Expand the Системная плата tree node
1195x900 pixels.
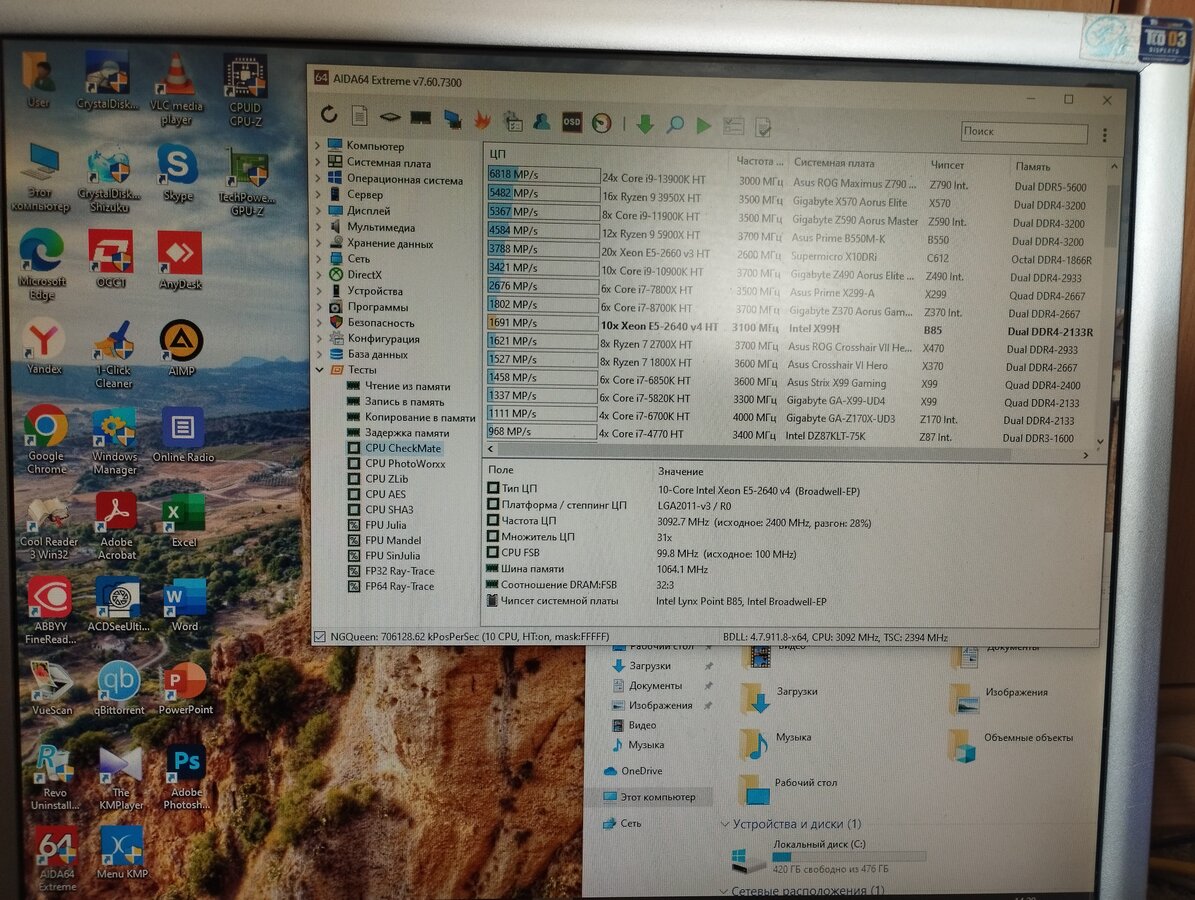pyautogui.click(x=319, y=160)
